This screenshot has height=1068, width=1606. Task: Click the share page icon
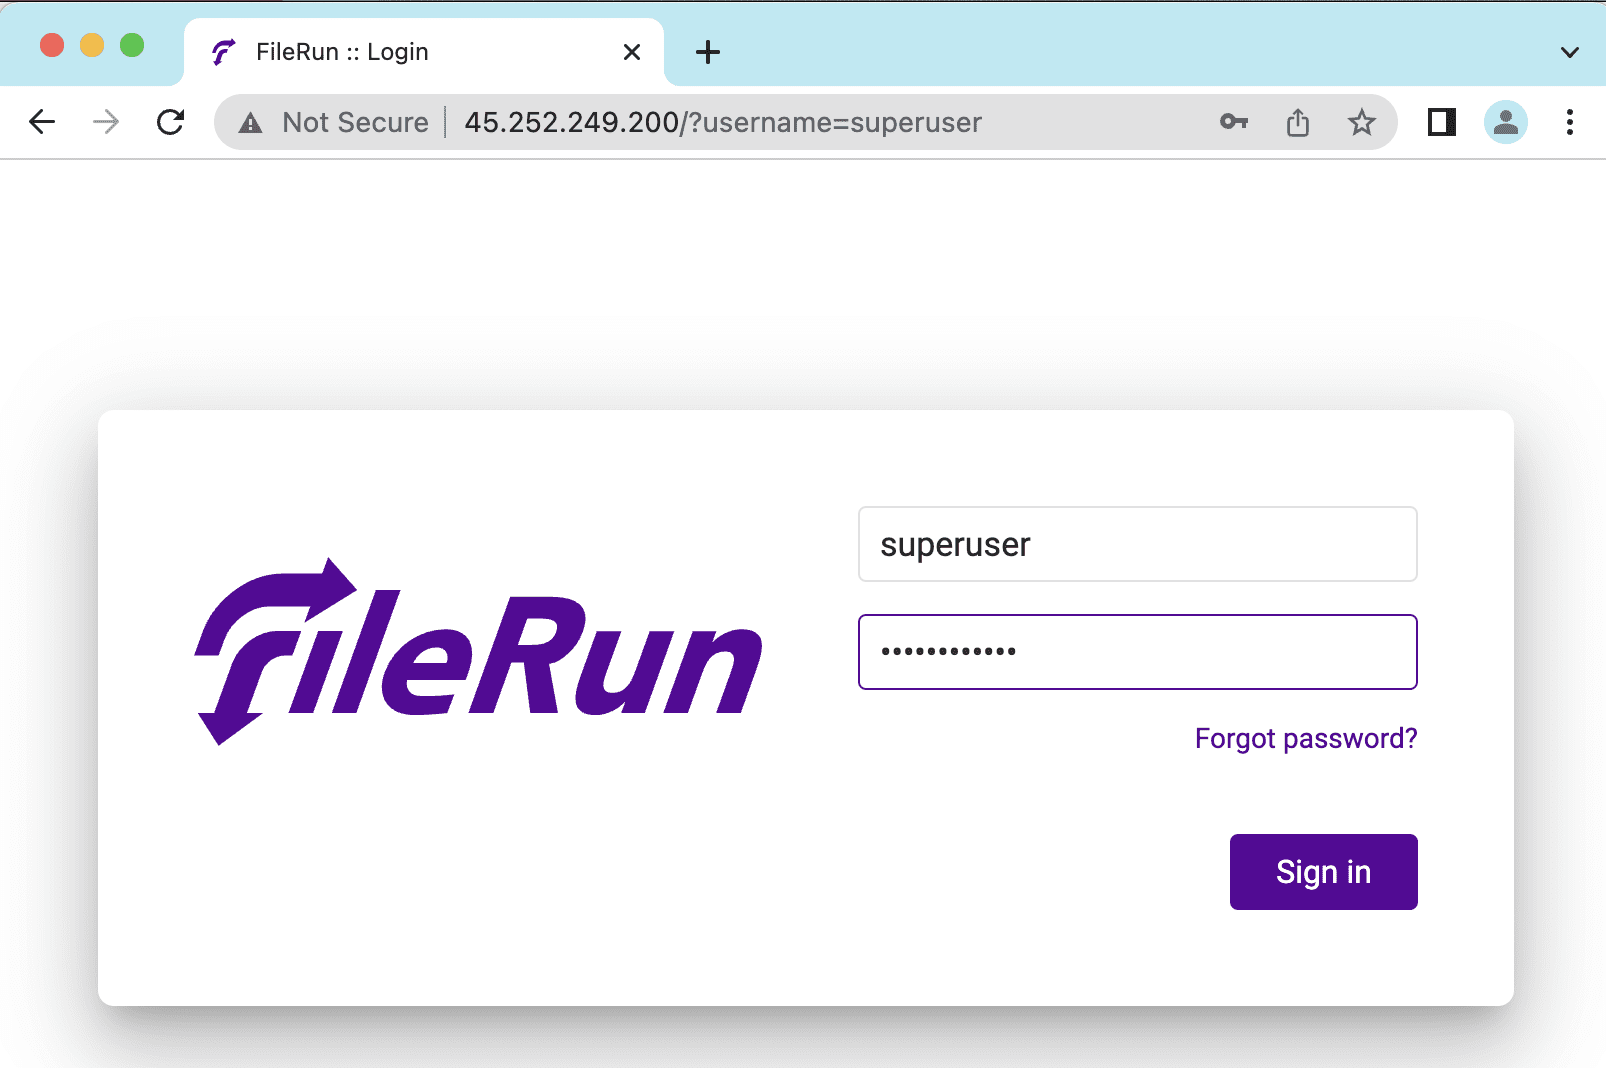[x=1298, y=122]
